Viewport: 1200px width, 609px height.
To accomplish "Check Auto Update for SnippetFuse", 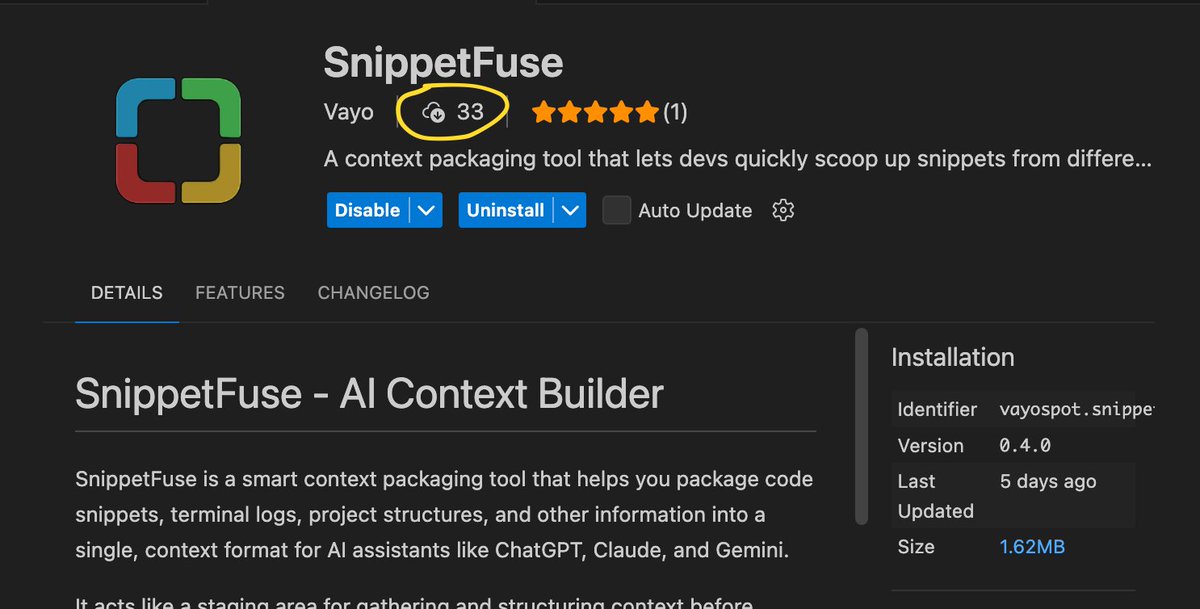I will point(616,210).
